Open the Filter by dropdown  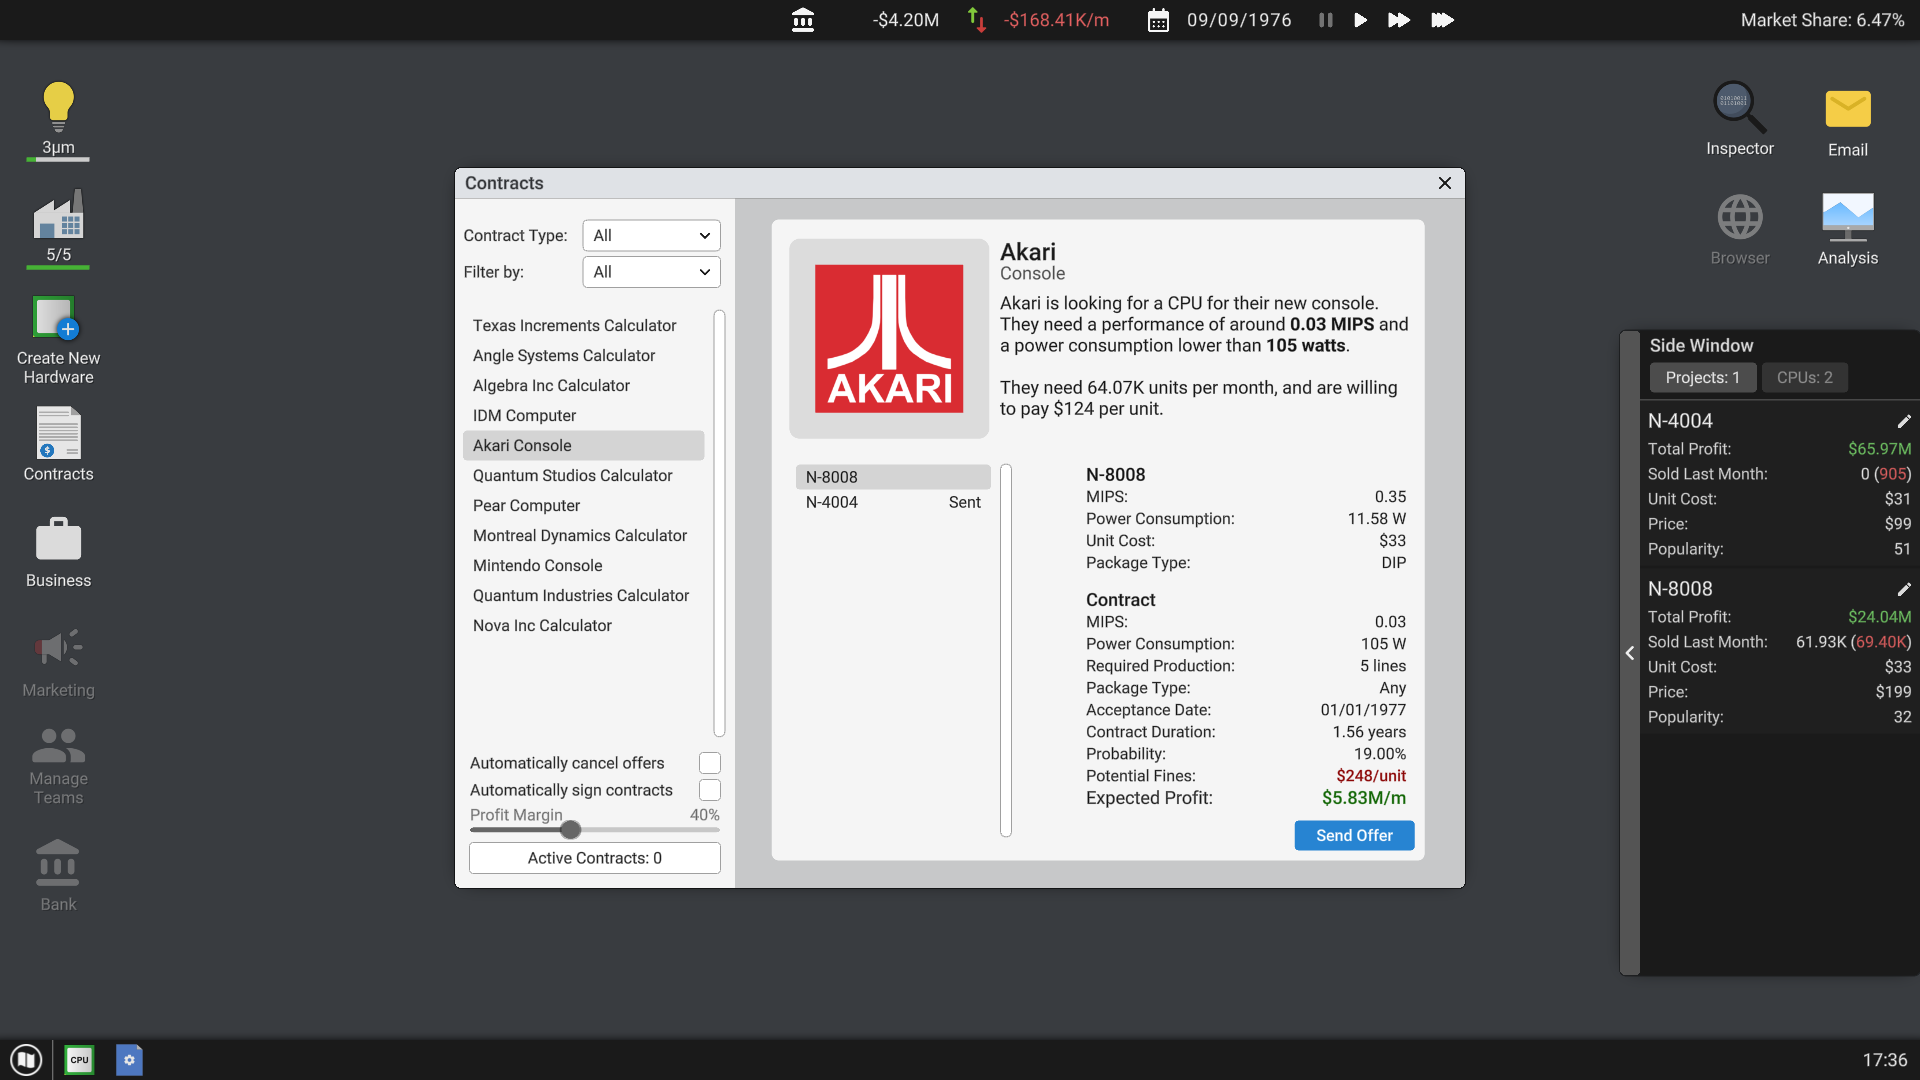(x=651, y=272)
